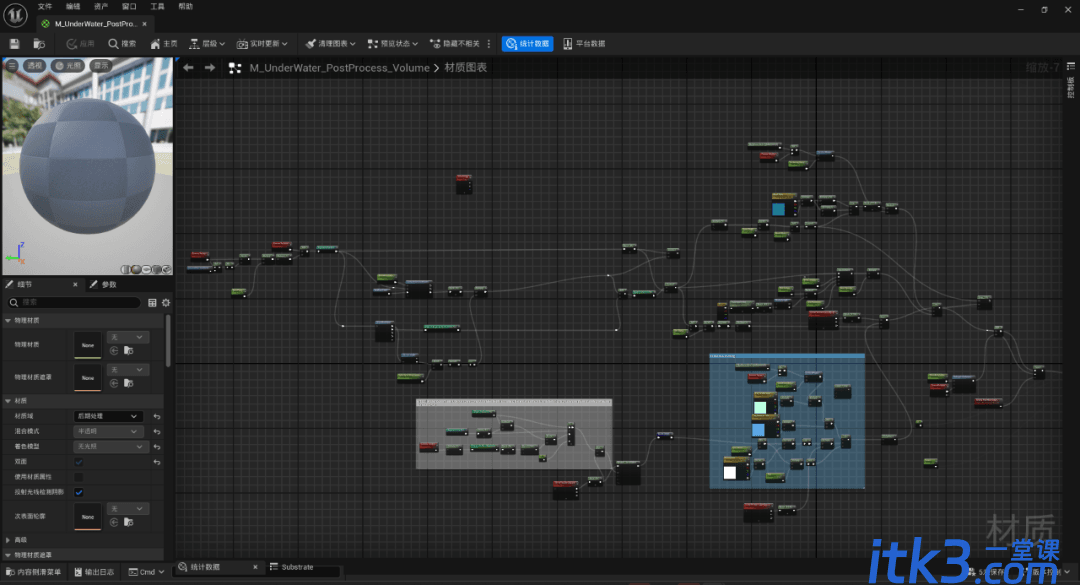The image size is (1080, 585).
Task: Click browse-to icon for 物理材质遮罩
Action: pyautogui.click(x=128, y=383)
